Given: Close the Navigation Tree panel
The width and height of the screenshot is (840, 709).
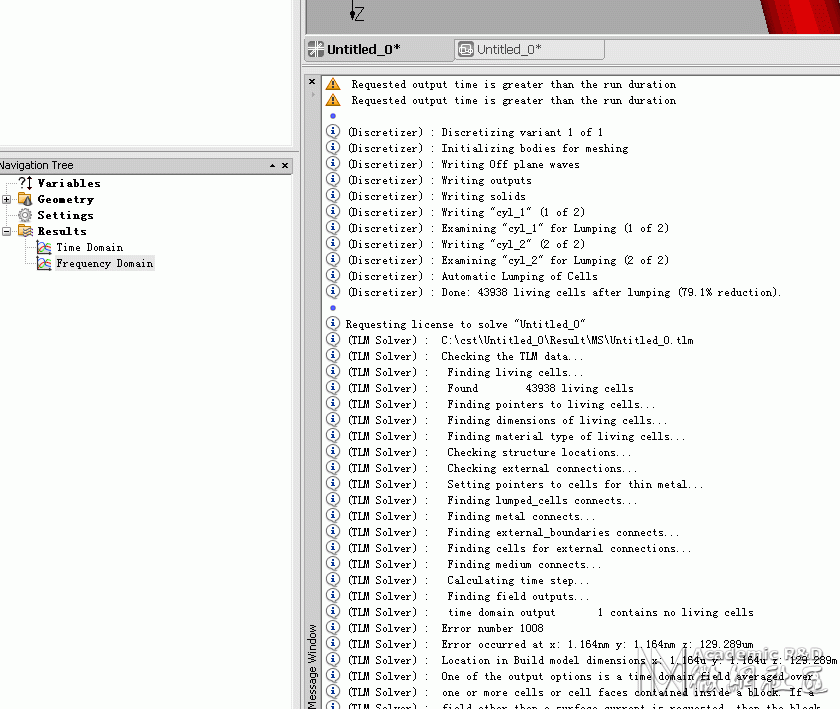Looking at the screenshot, I should 285,166.
